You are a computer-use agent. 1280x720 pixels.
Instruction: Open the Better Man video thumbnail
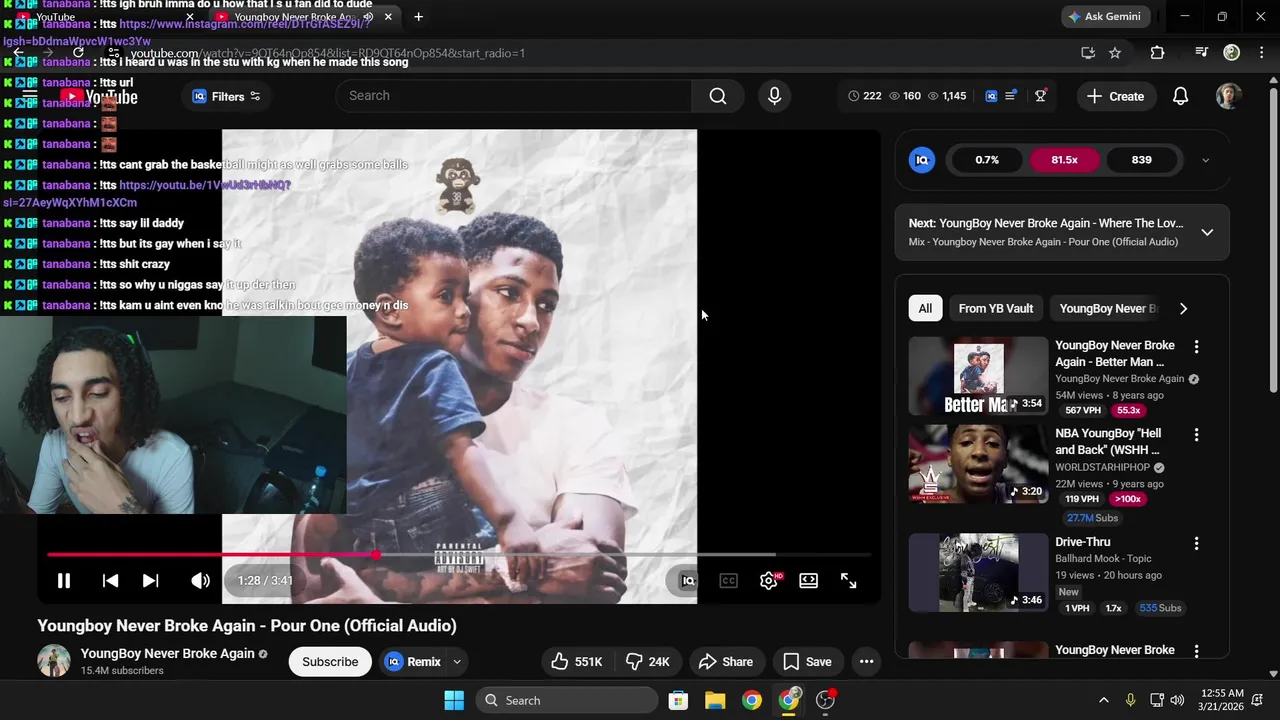tap(978, 376)
